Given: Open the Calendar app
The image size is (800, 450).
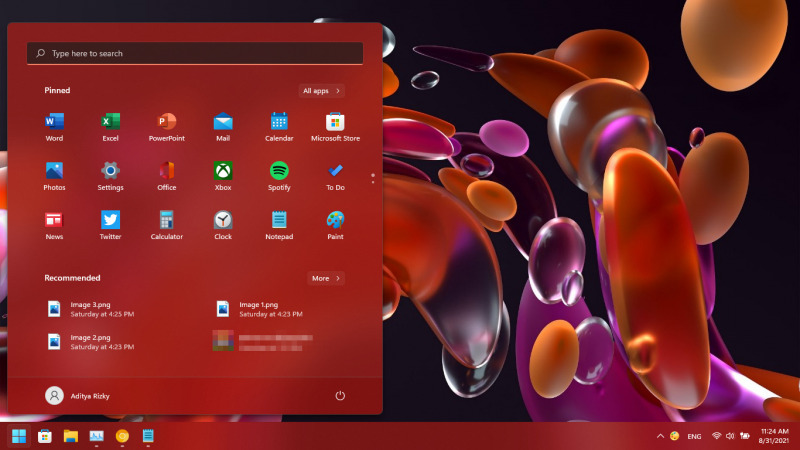Looking at the screenshot, I should (x=279, y=127).
